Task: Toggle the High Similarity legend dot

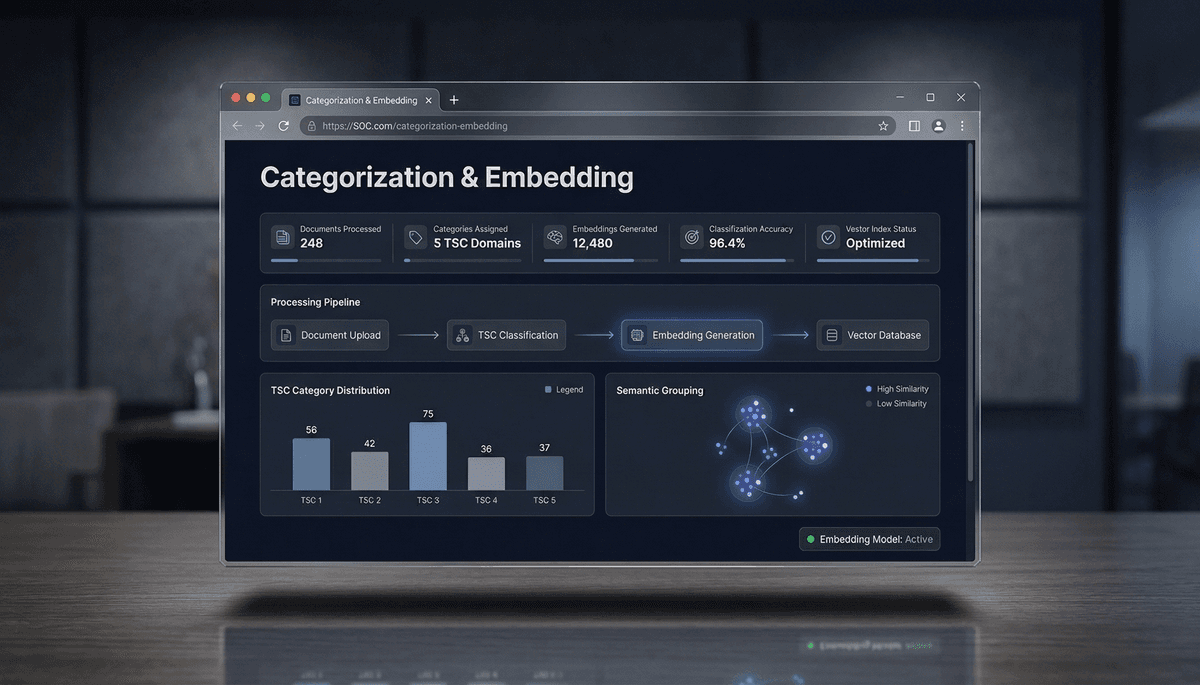Action: 868,389
